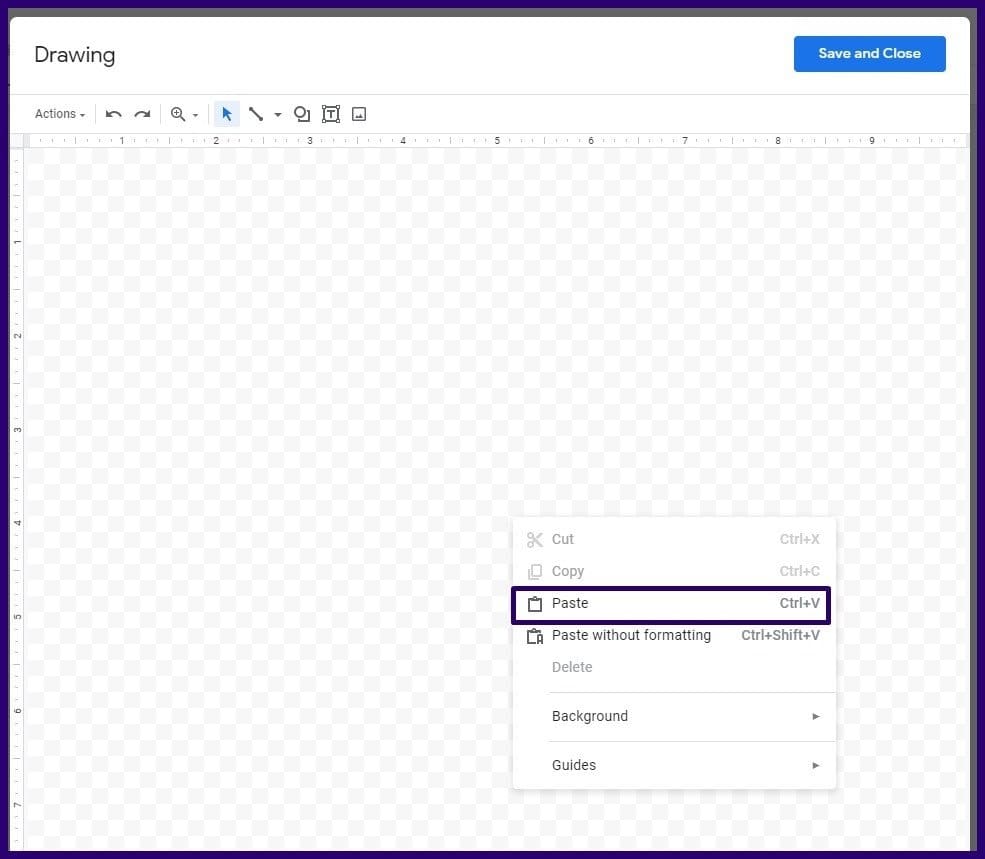This screenshot has width=985, height=859.
Task: Choose Delete in the context menu
Action: coord(674,667)
